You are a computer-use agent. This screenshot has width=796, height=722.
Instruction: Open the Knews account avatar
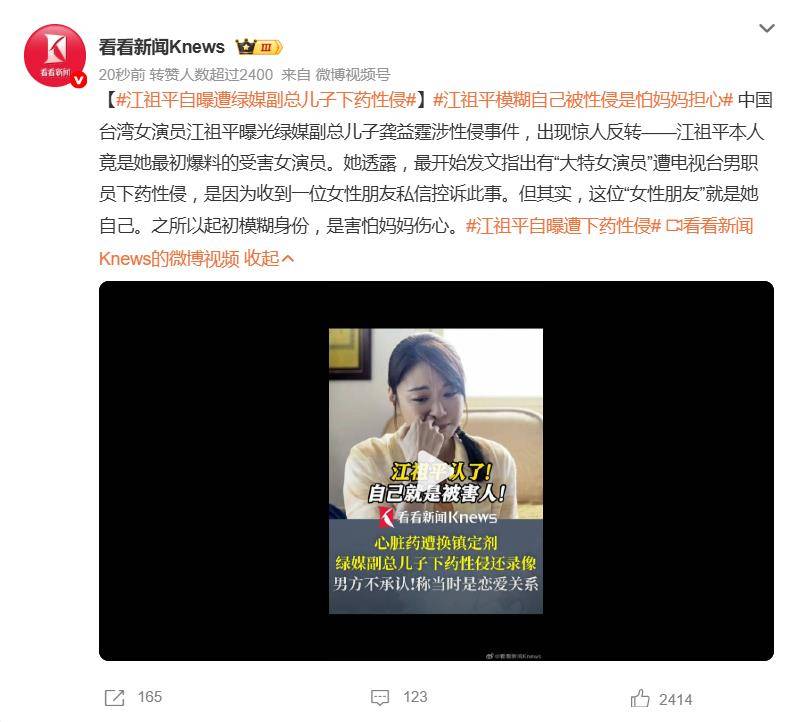(55, 55)
